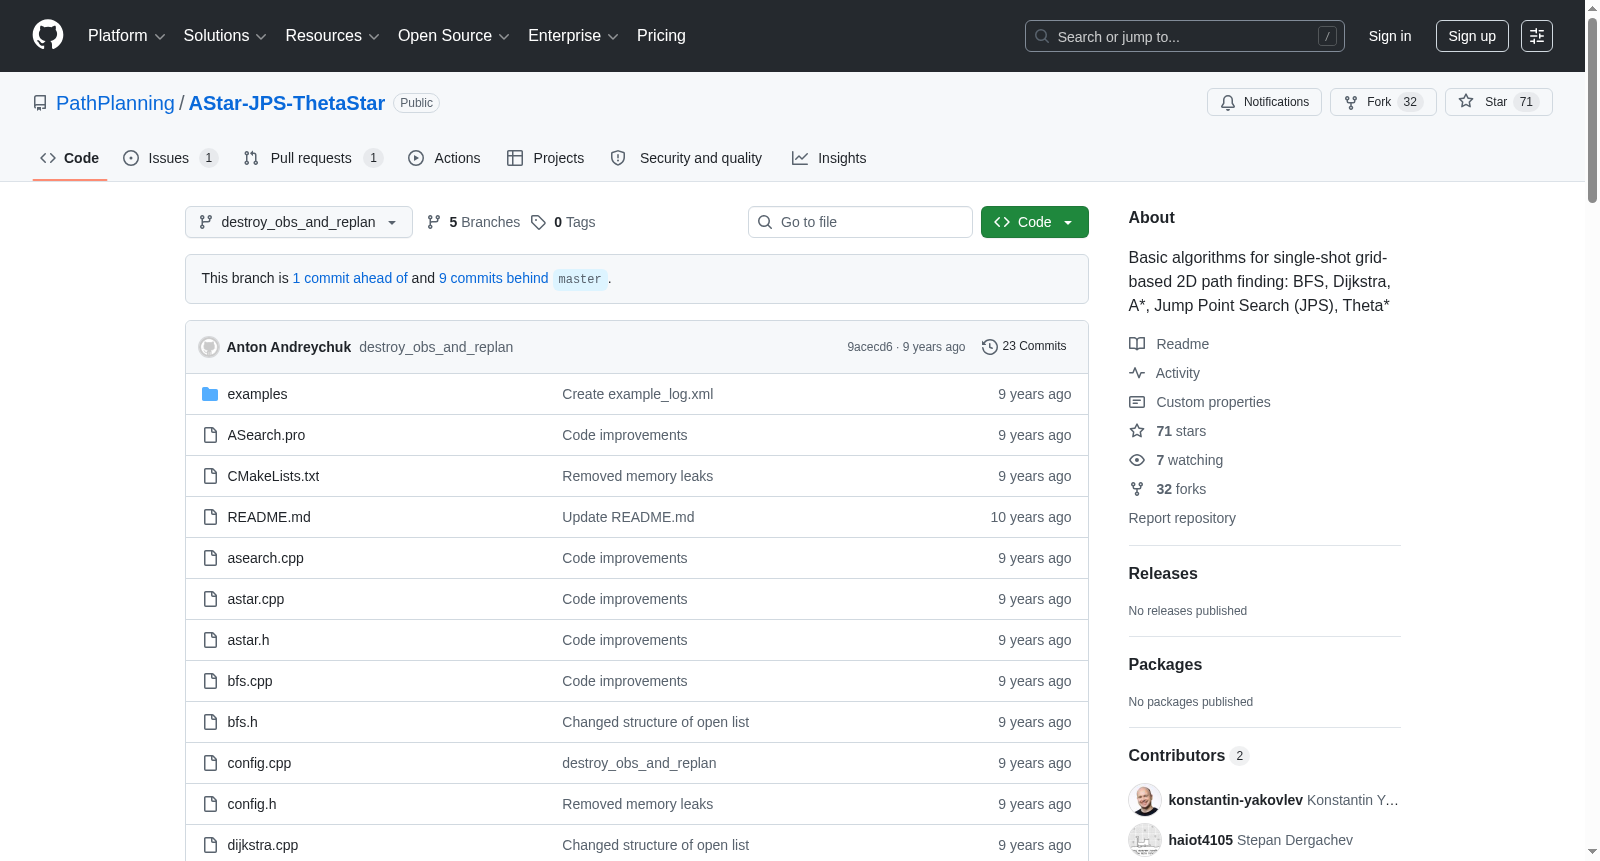Open the PathPlanning owner link
Viewport: 1600px width, 861px height.
pyautogui.click(x=115, y=103)
